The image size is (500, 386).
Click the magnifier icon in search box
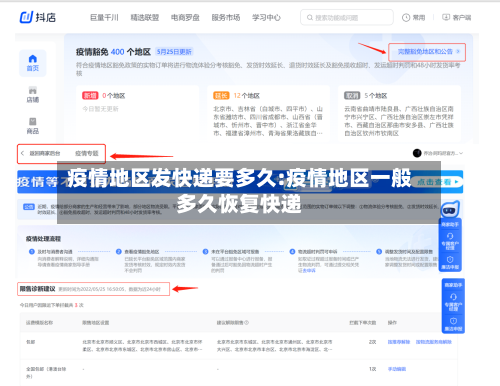(x=310, y=17)
